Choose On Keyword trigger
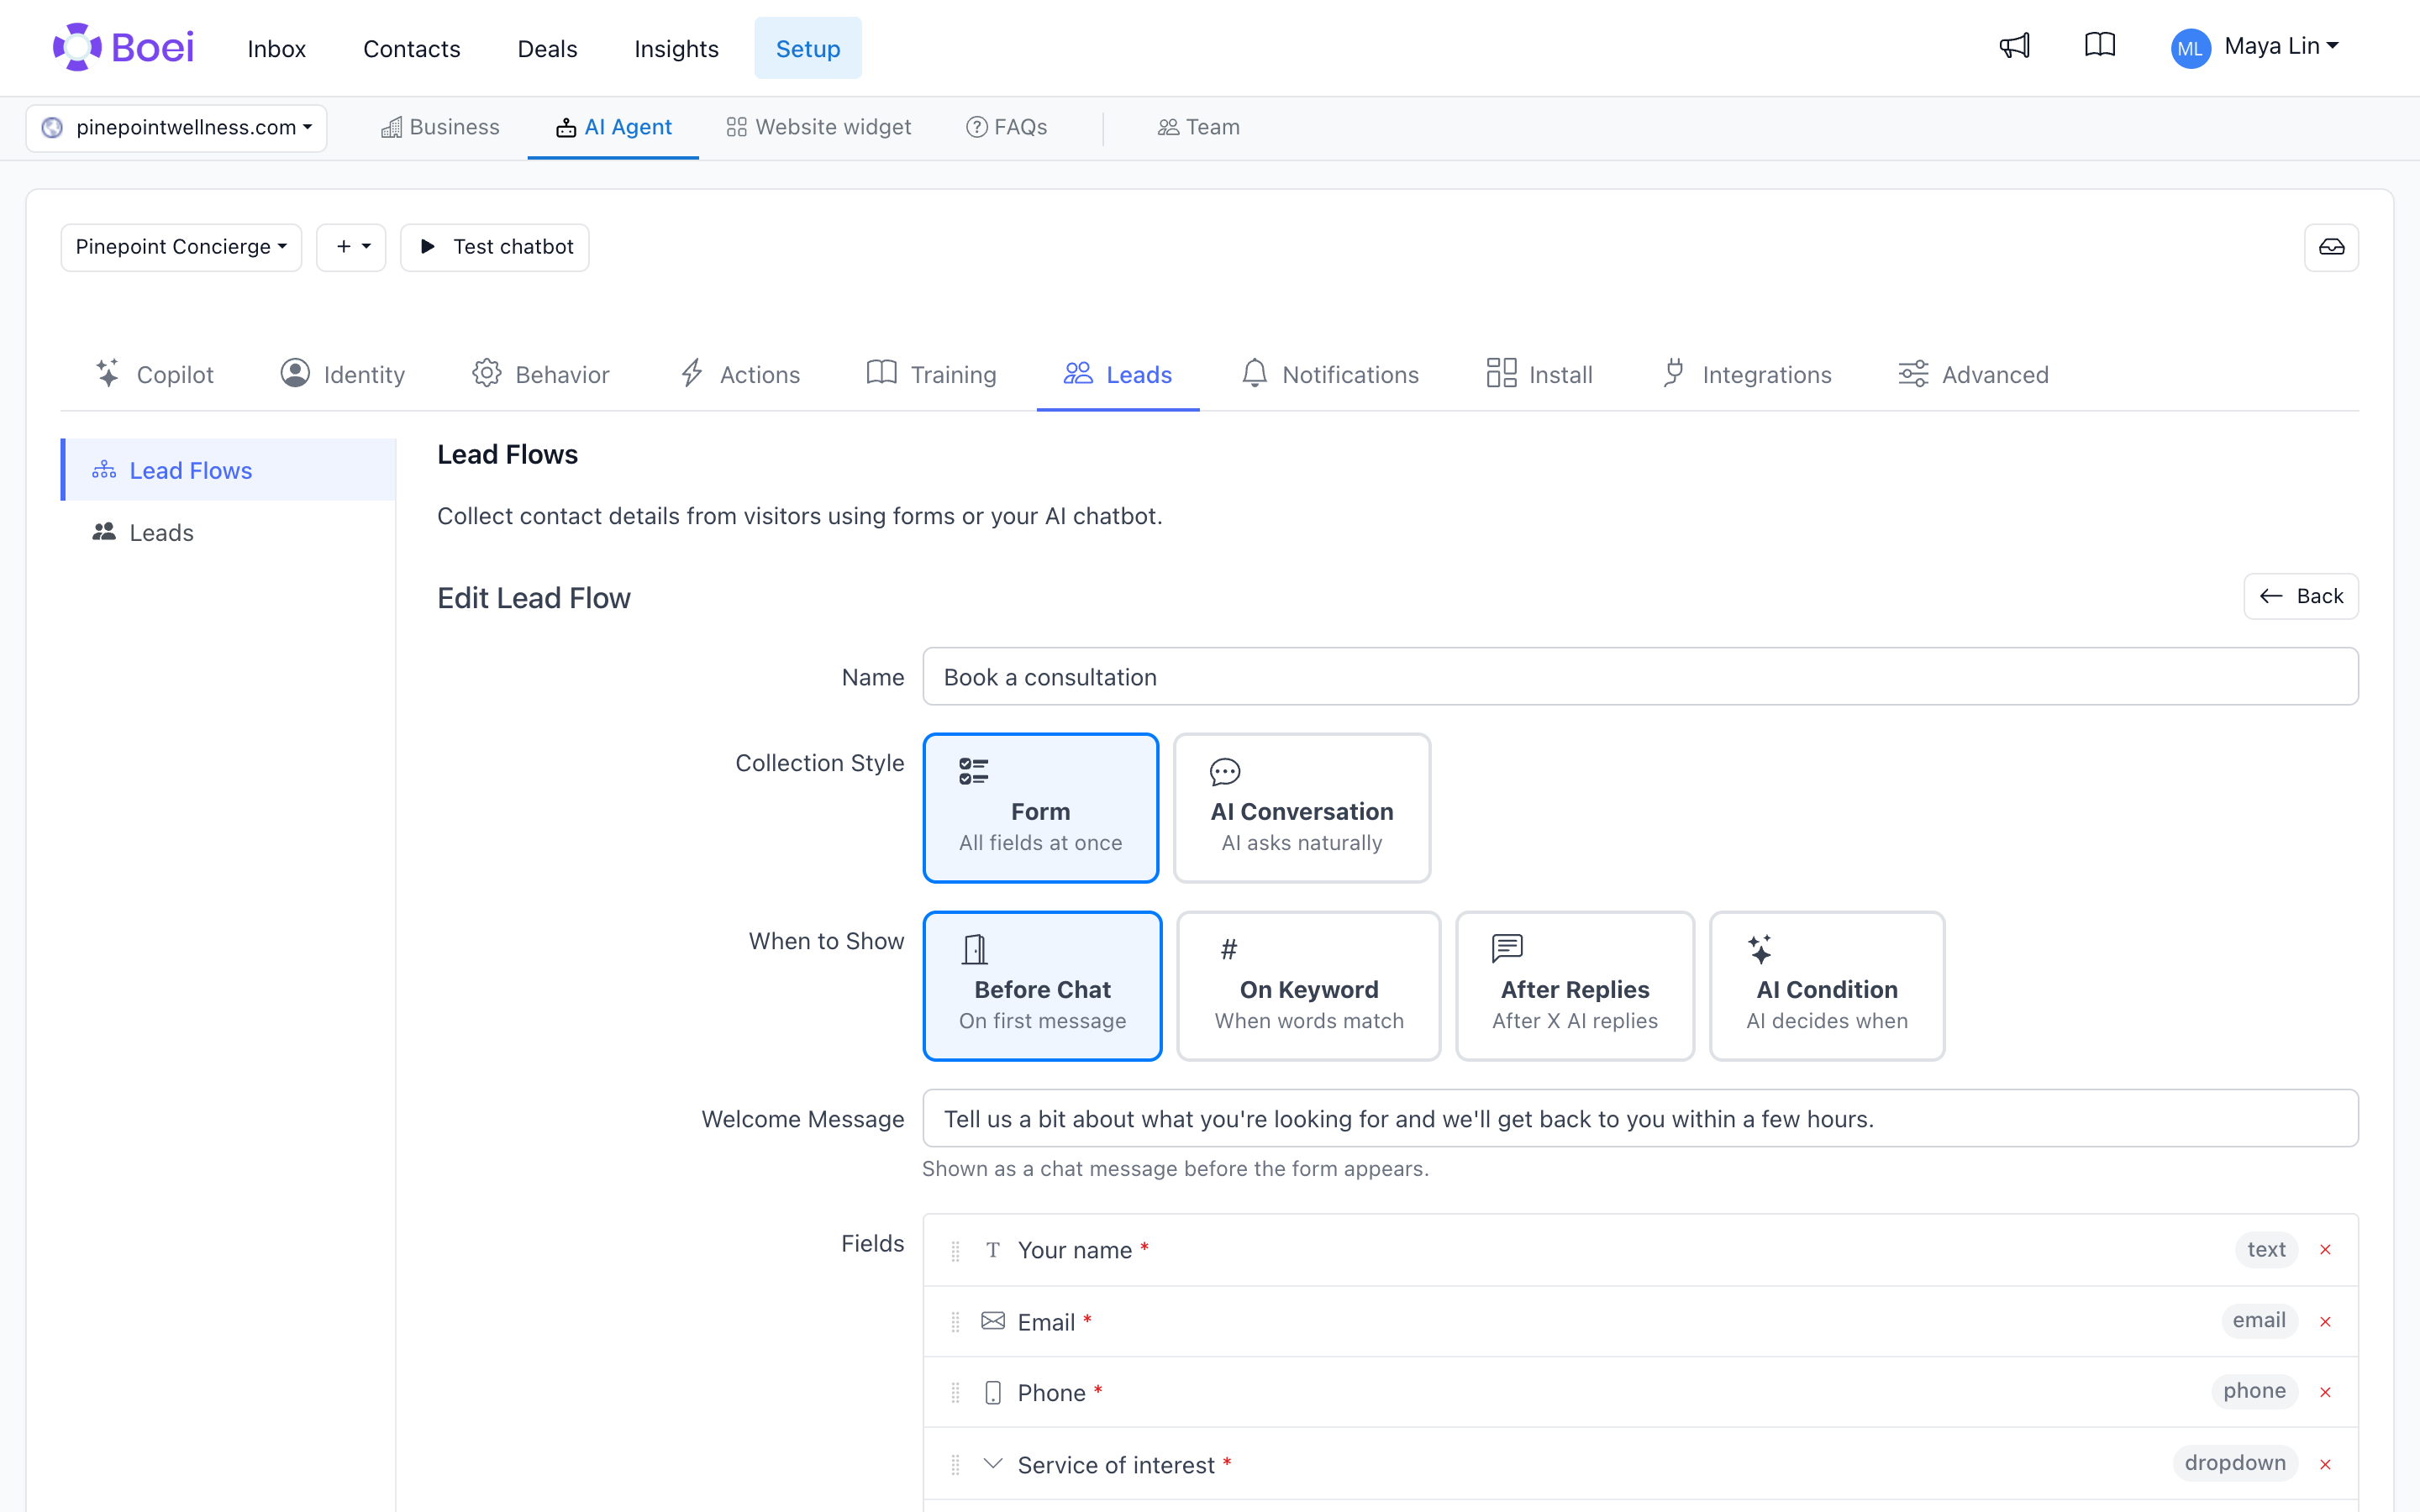The image size is (2420, 1512). coord(1308,986)
